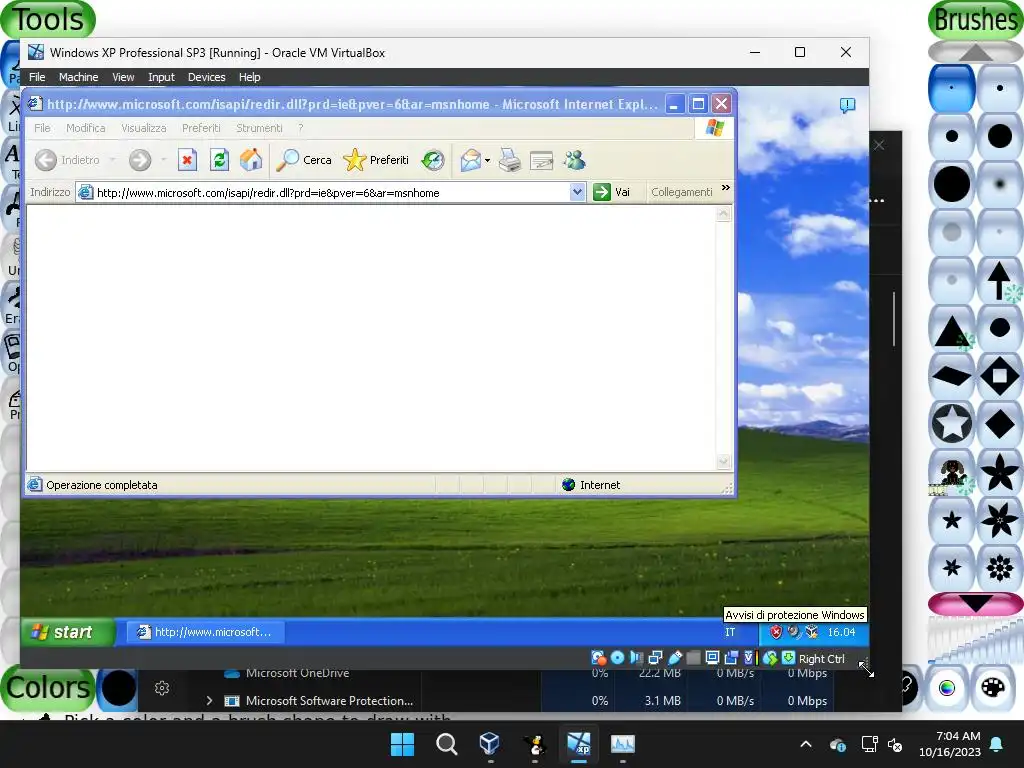Click the Forward arrow button in Internet Explorer
The width and height of the screenshot is (1024, 768).
140,160
